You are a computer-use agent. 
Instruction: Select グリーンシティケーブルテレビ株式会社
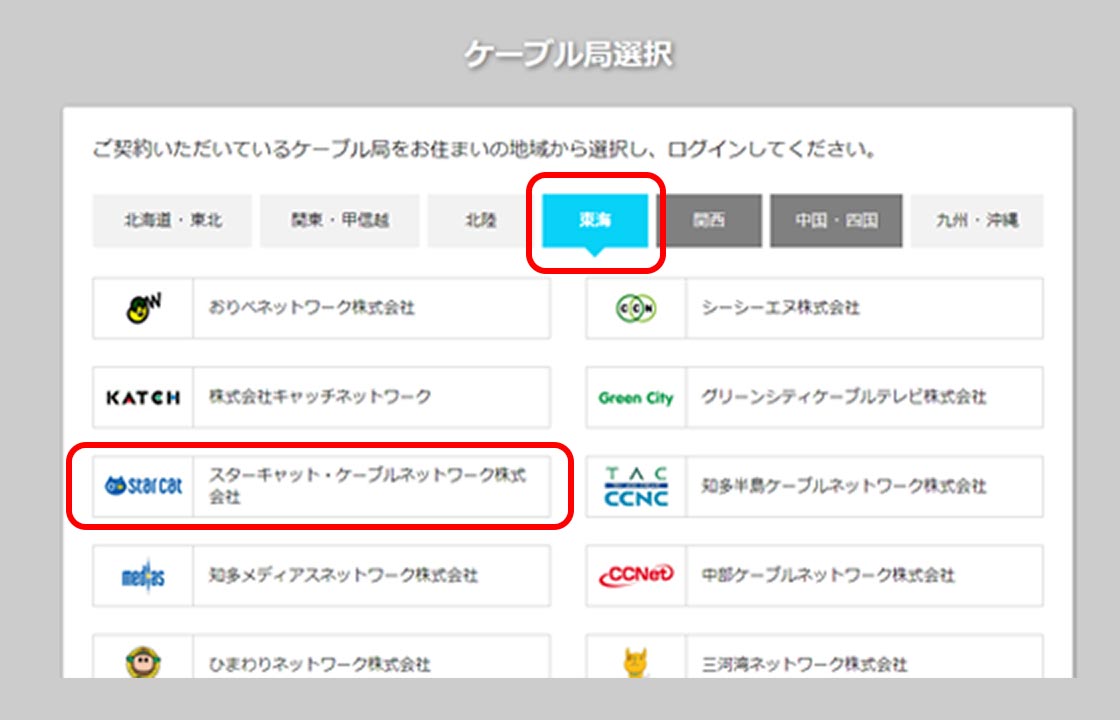point(814,398)
